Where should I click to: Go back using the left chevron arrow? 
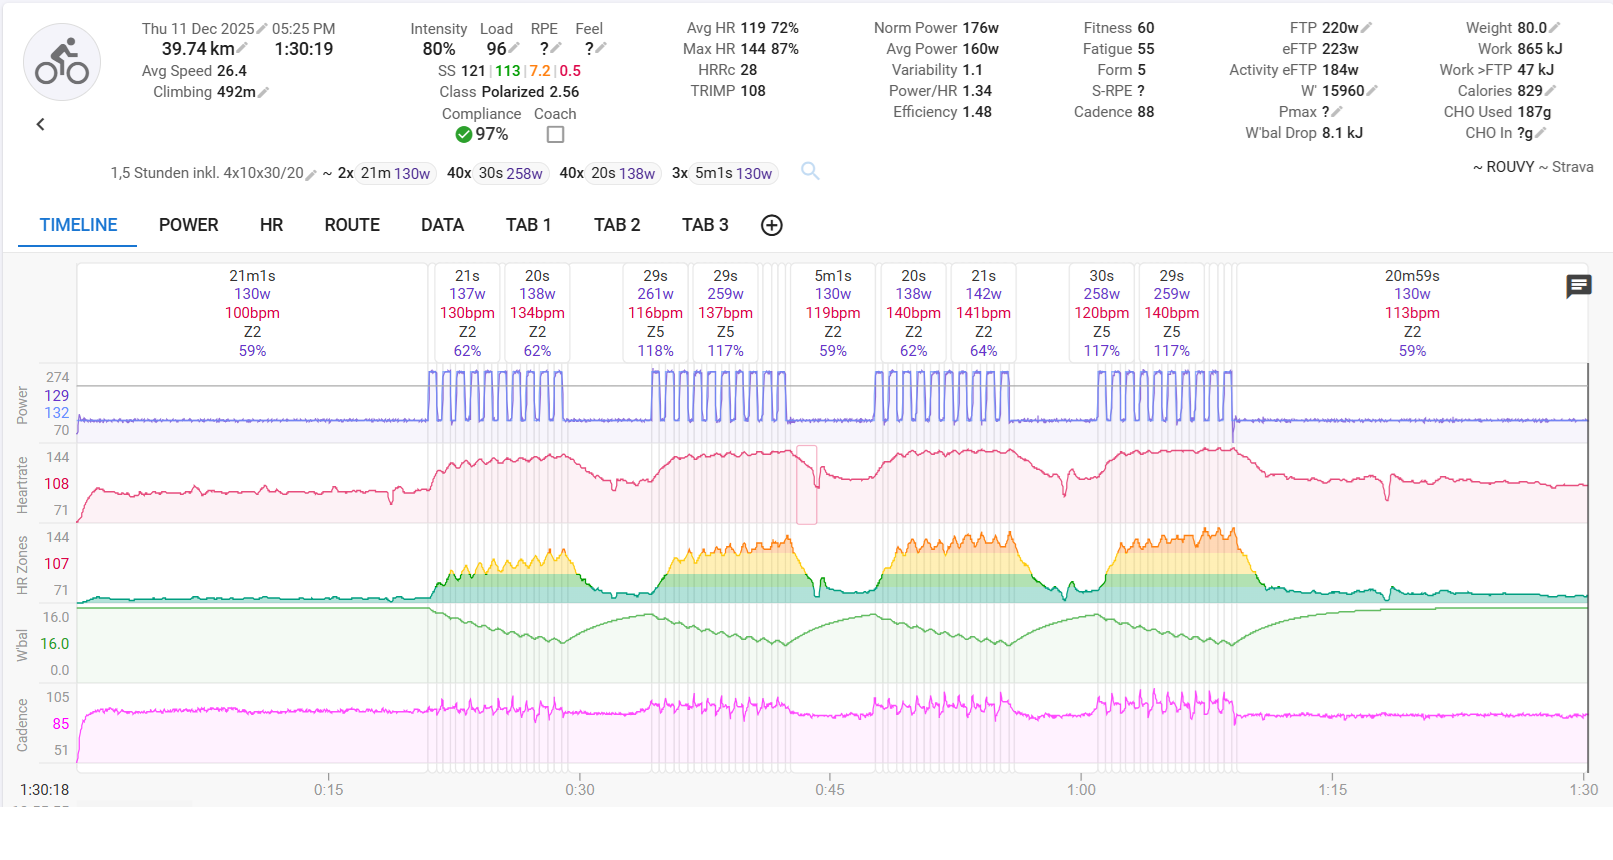click(x=41, y=124)
